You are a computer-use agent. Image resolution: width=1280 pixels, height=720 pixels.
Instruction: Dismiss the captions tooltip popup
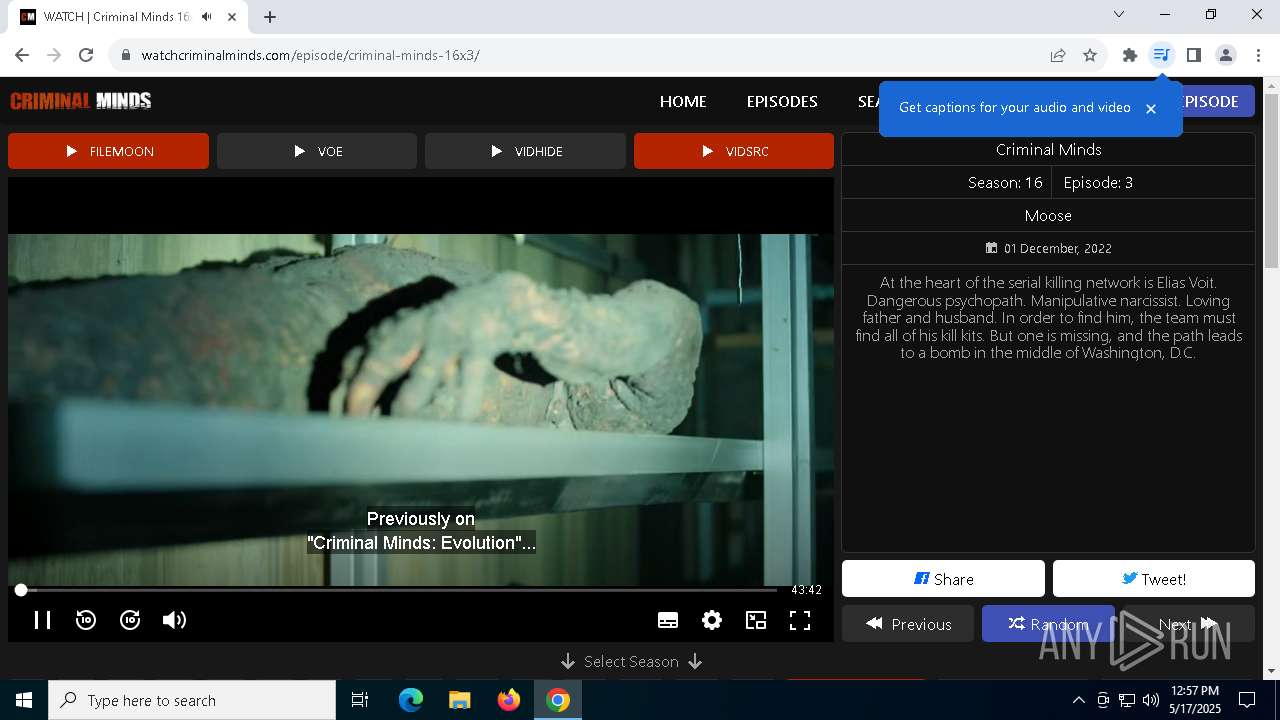1151,108
